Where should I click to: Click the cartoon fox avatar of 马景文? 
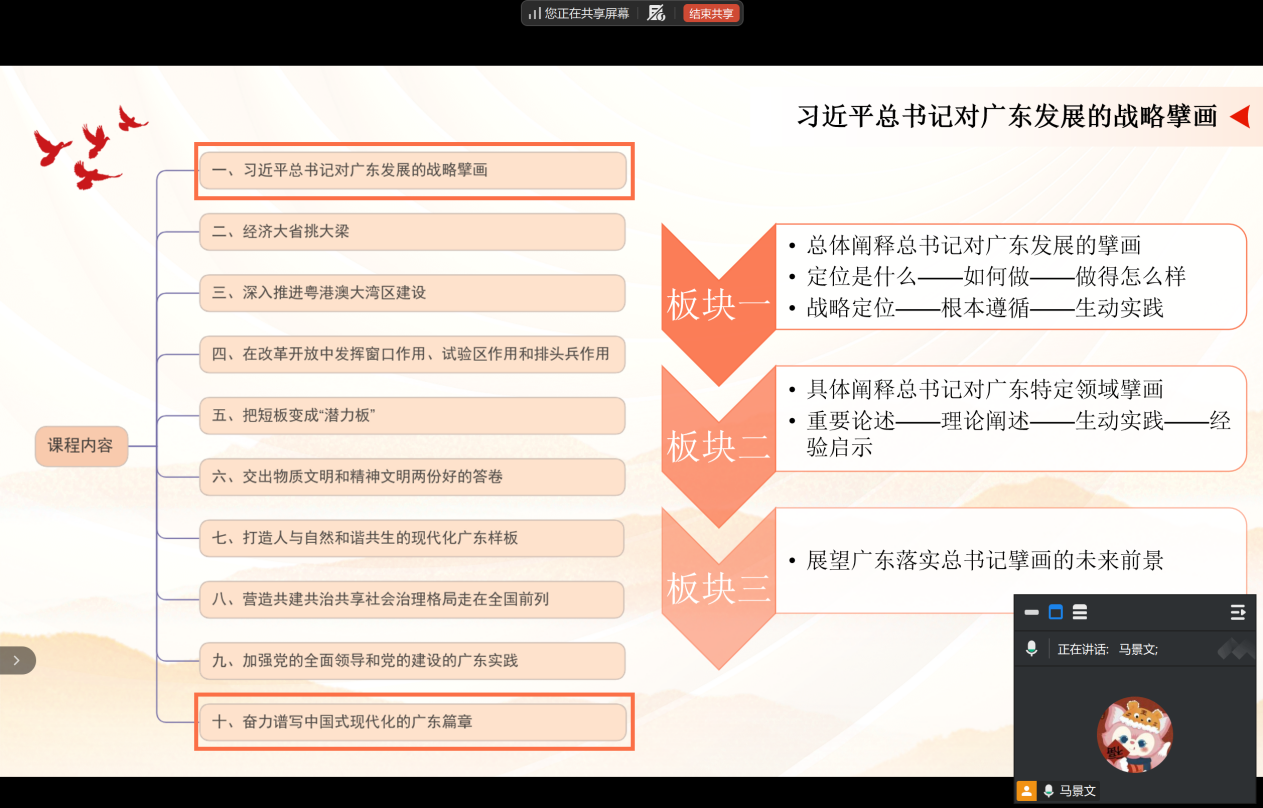1134,735
